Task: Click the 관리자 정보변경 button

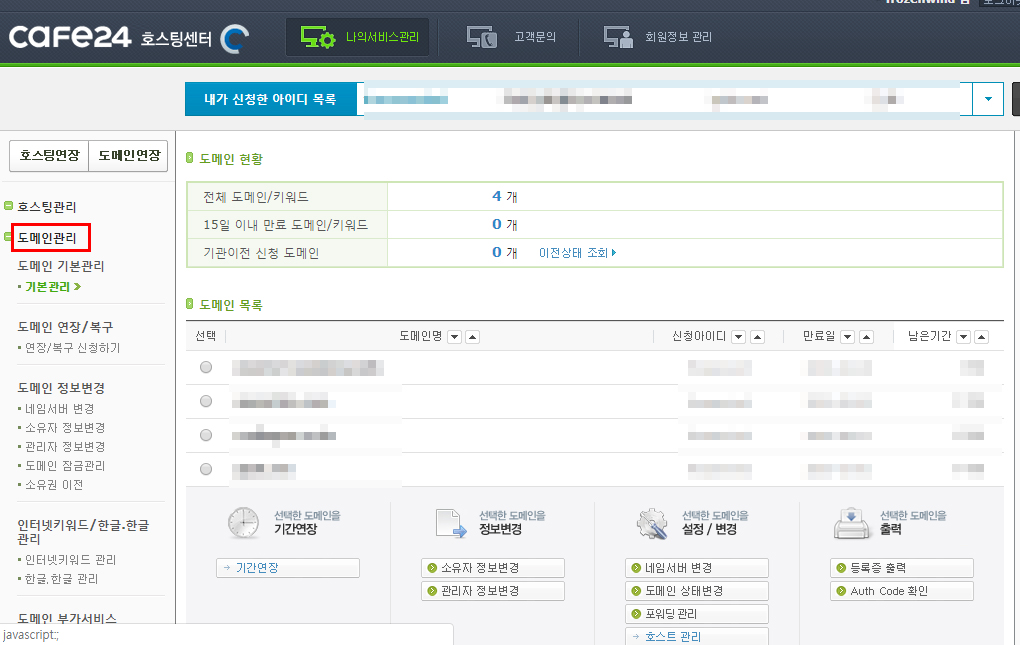Action: coord(492,591)
